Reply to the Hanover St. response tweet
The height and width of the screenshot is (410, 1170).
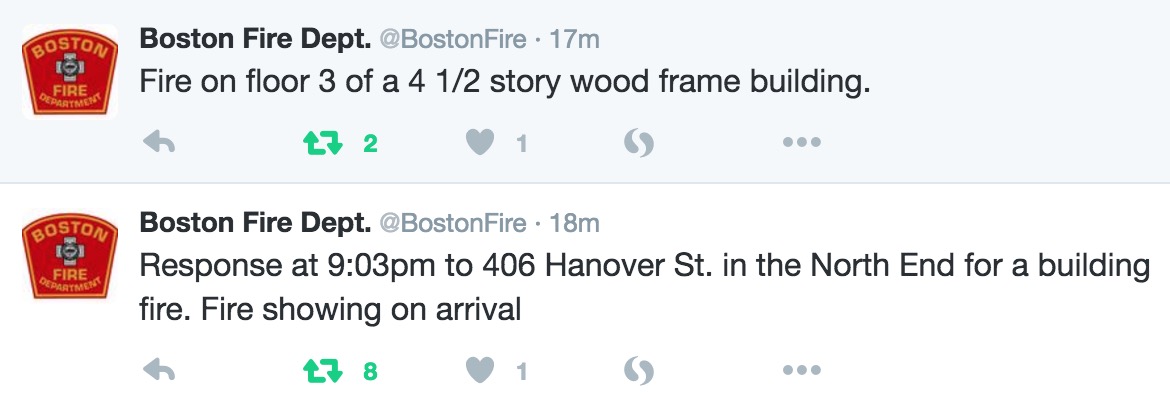tap(158, 369)
